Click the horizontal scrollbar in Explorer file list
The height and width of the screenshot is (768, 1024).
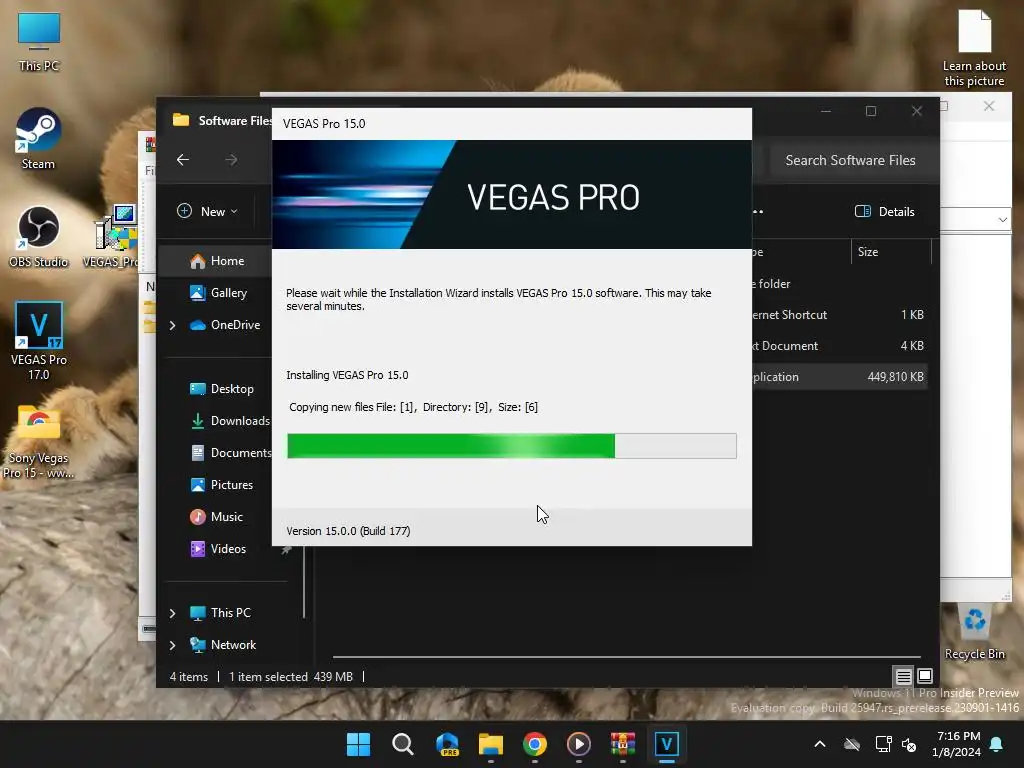pyautogui.click(x=627, y=656)
